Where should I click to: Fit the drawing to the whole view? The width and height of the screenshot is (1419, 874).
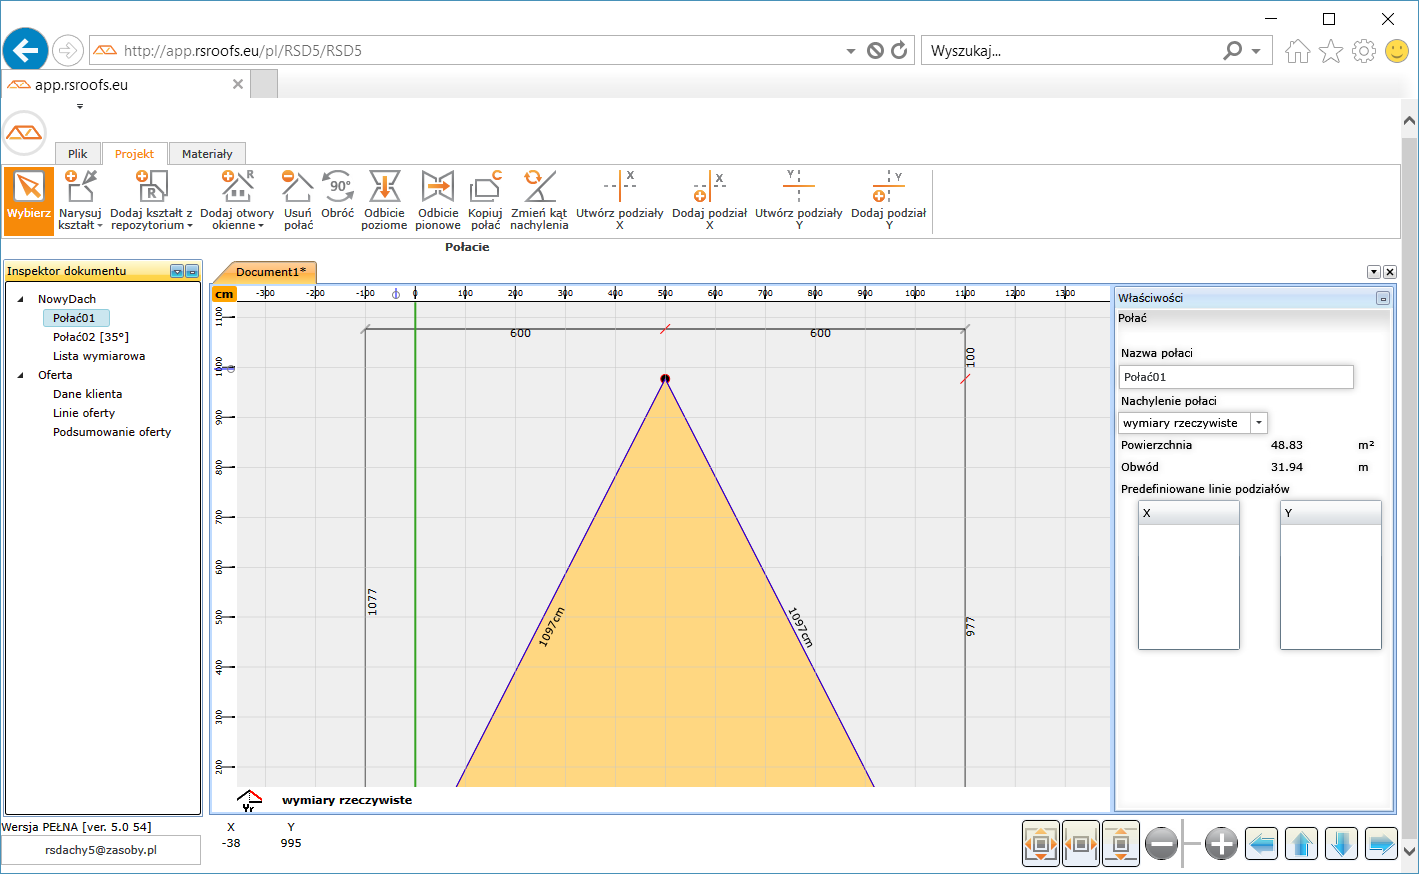(1041, 844)
